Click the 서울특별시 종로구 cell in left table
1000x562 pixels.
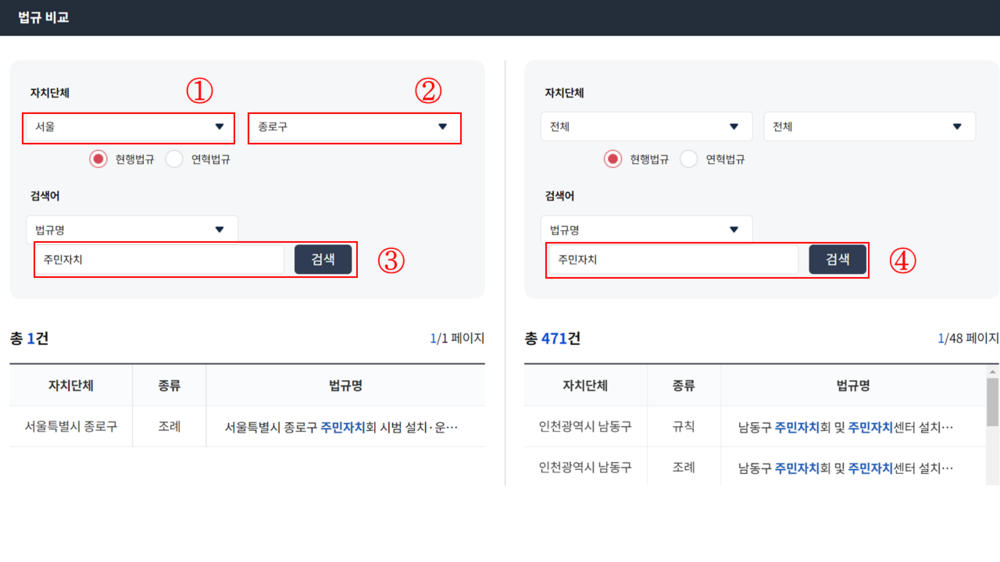[71, 427]
